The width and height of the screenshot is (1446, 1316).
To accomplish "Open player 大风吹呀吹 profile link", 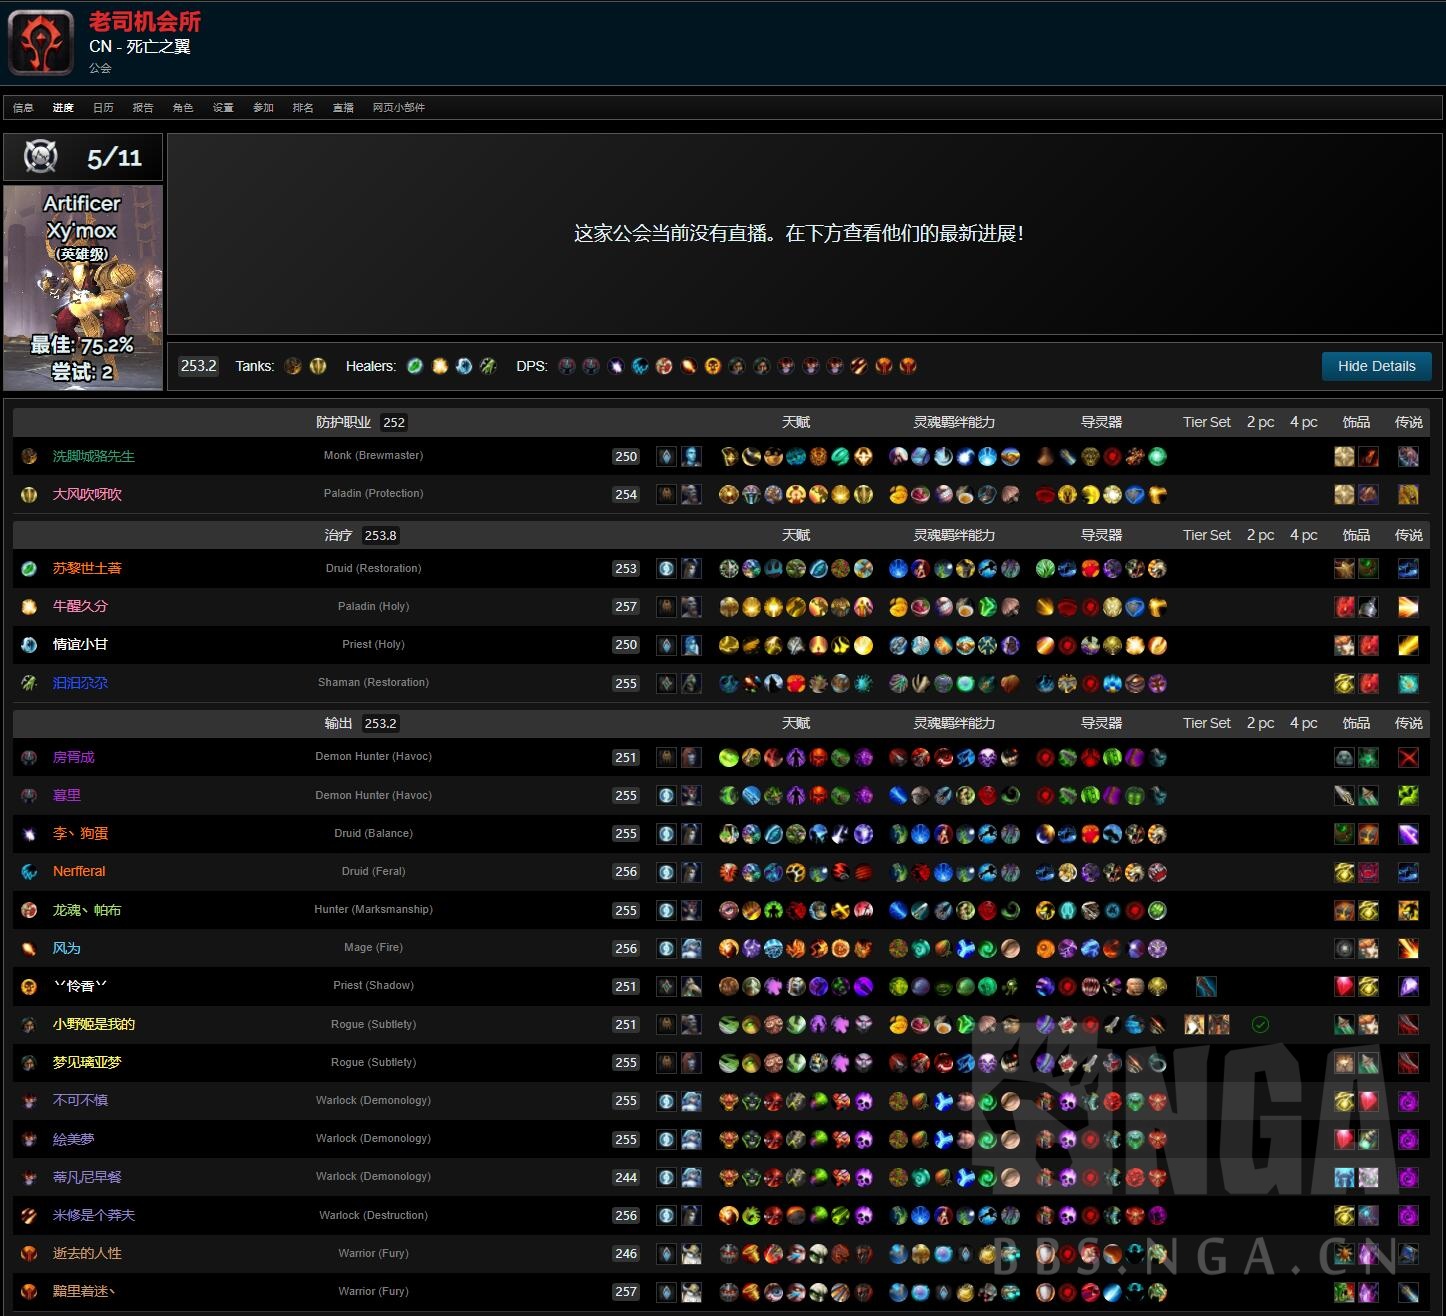I will tap(87, 494).
